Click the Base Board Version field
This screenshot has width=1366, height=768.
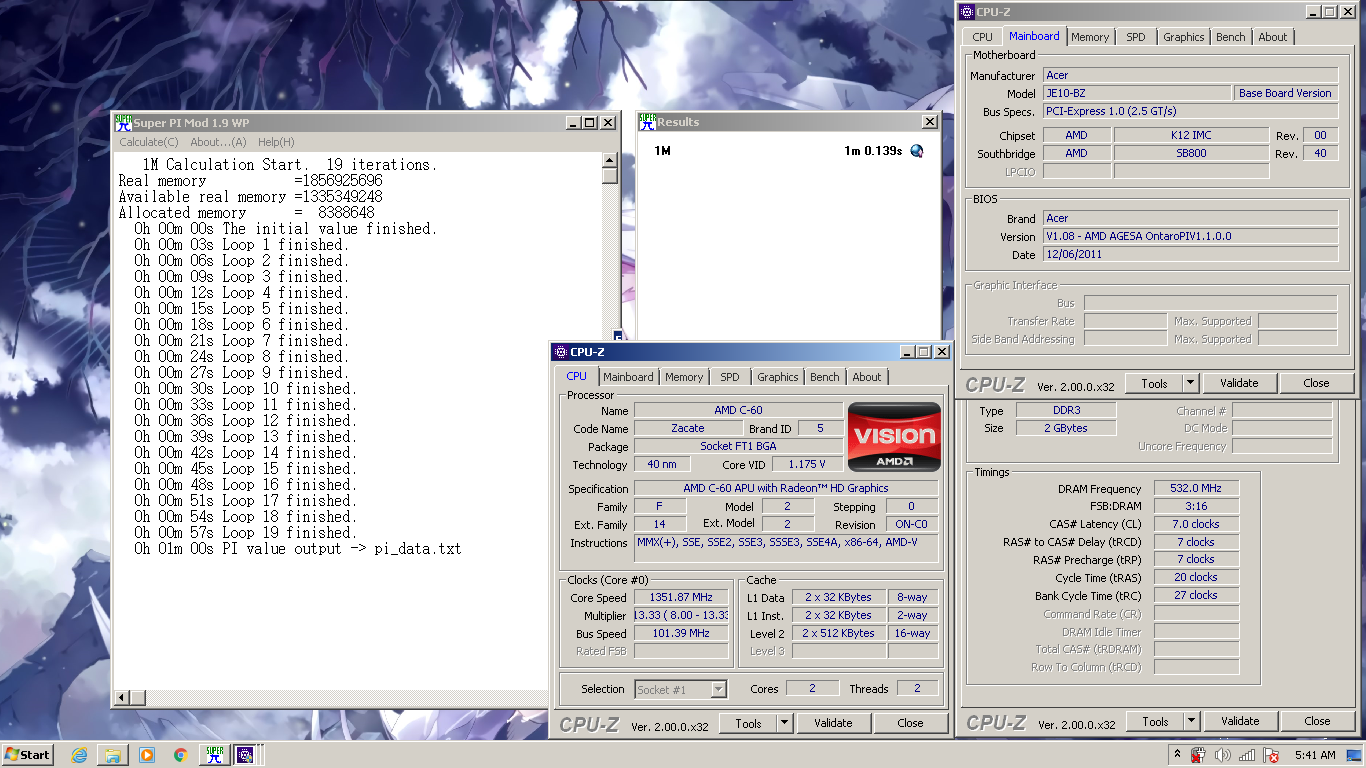click(x=1286, y=93)
